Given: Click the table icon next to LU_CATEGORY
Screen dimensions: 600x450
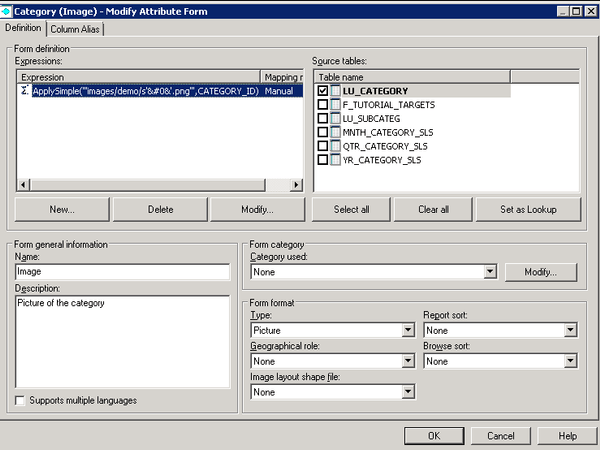Looking at the screenshot, I should (336, 91).
